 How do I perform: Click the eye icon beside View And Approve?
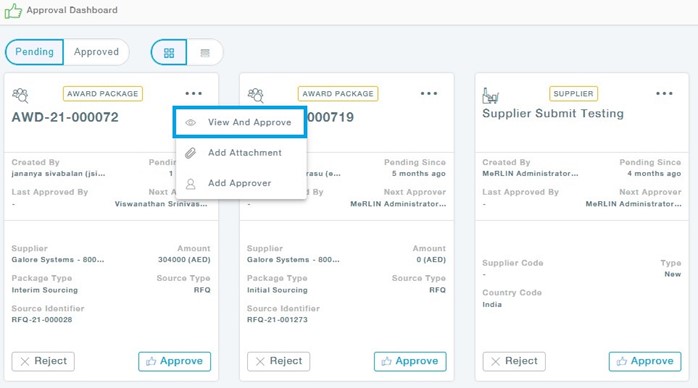pos(191,122)
